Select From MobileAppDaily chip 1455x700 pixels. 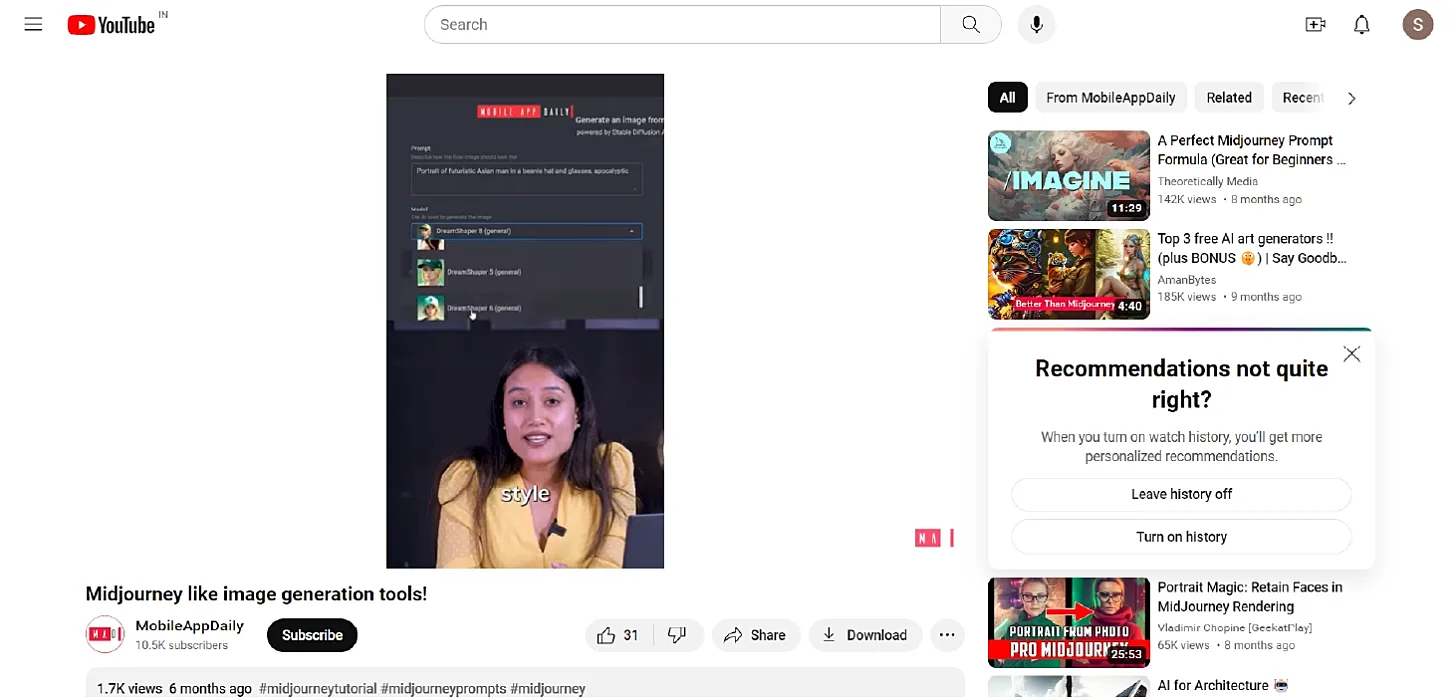(x=1111, y=98)
